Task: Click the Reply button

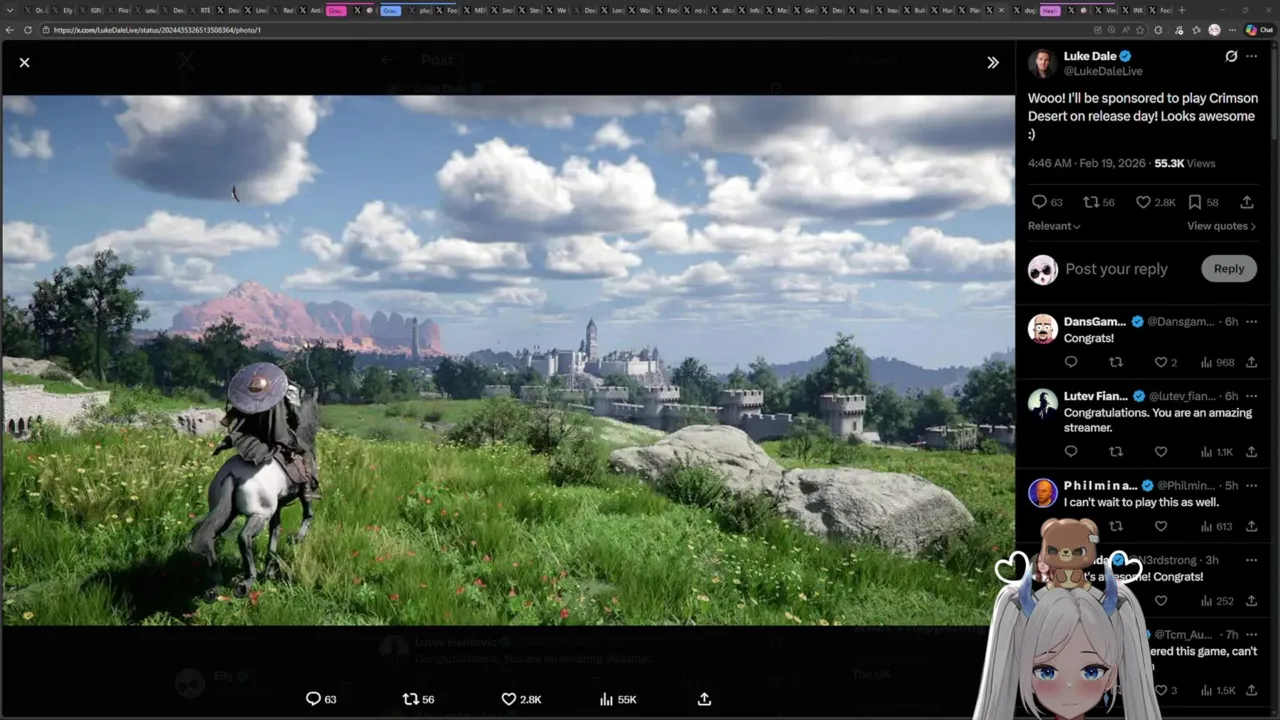Action: click(1229, 268)
